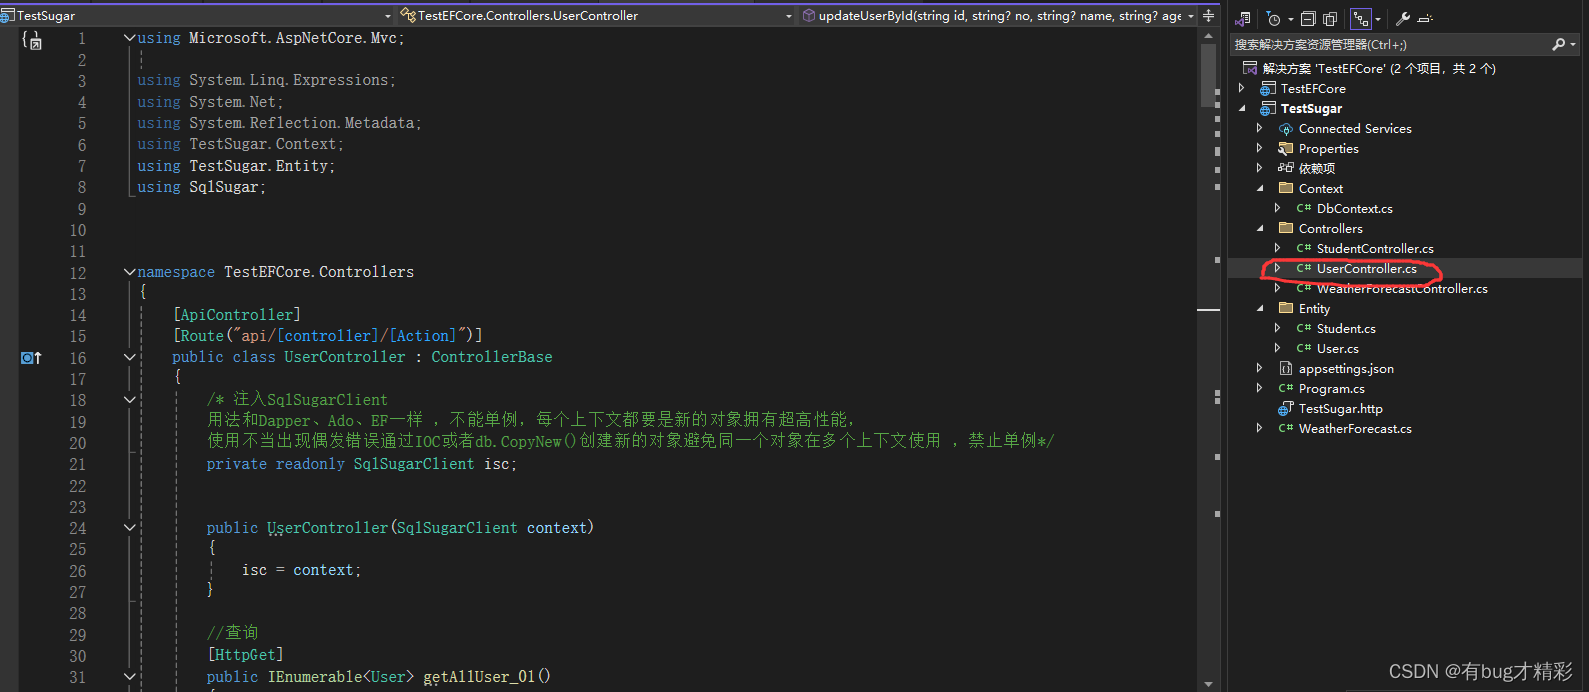Click the C# icon beside User.cs
Screen dimensions: 1589x692
[1304, 348]
